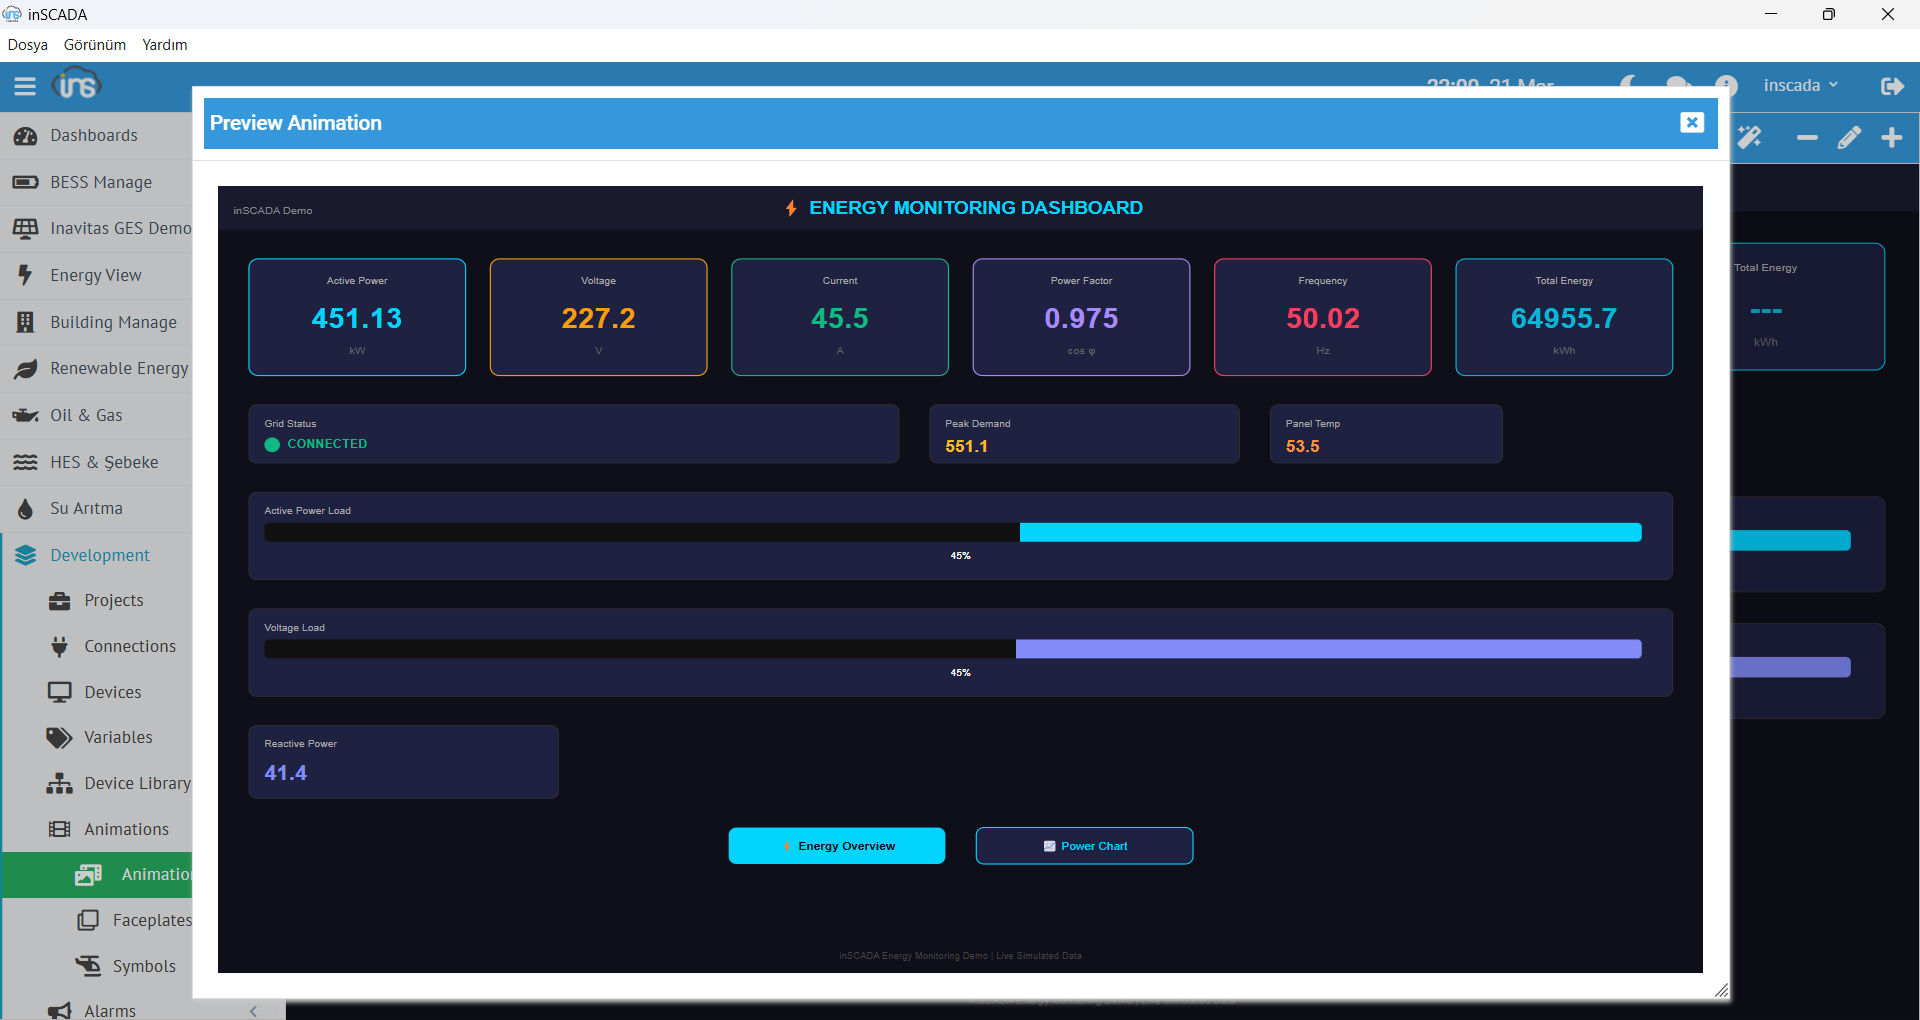Screen dimensions: 1920x1020
Task: Click the logout icon in header
Action: point(1891,86)
